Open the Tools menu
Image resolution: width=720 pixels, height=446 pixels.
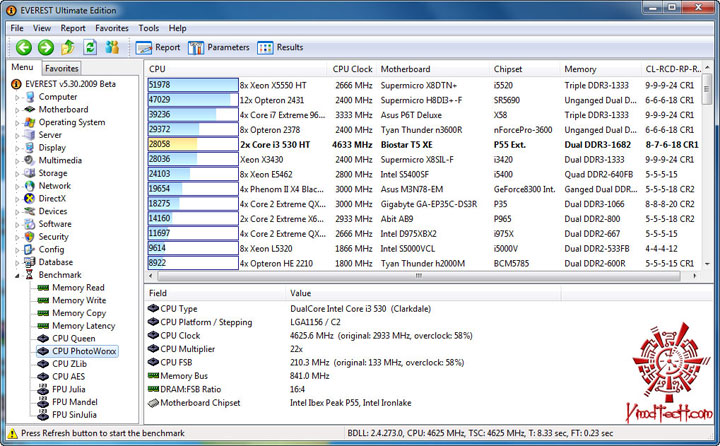tap(149, 28)
